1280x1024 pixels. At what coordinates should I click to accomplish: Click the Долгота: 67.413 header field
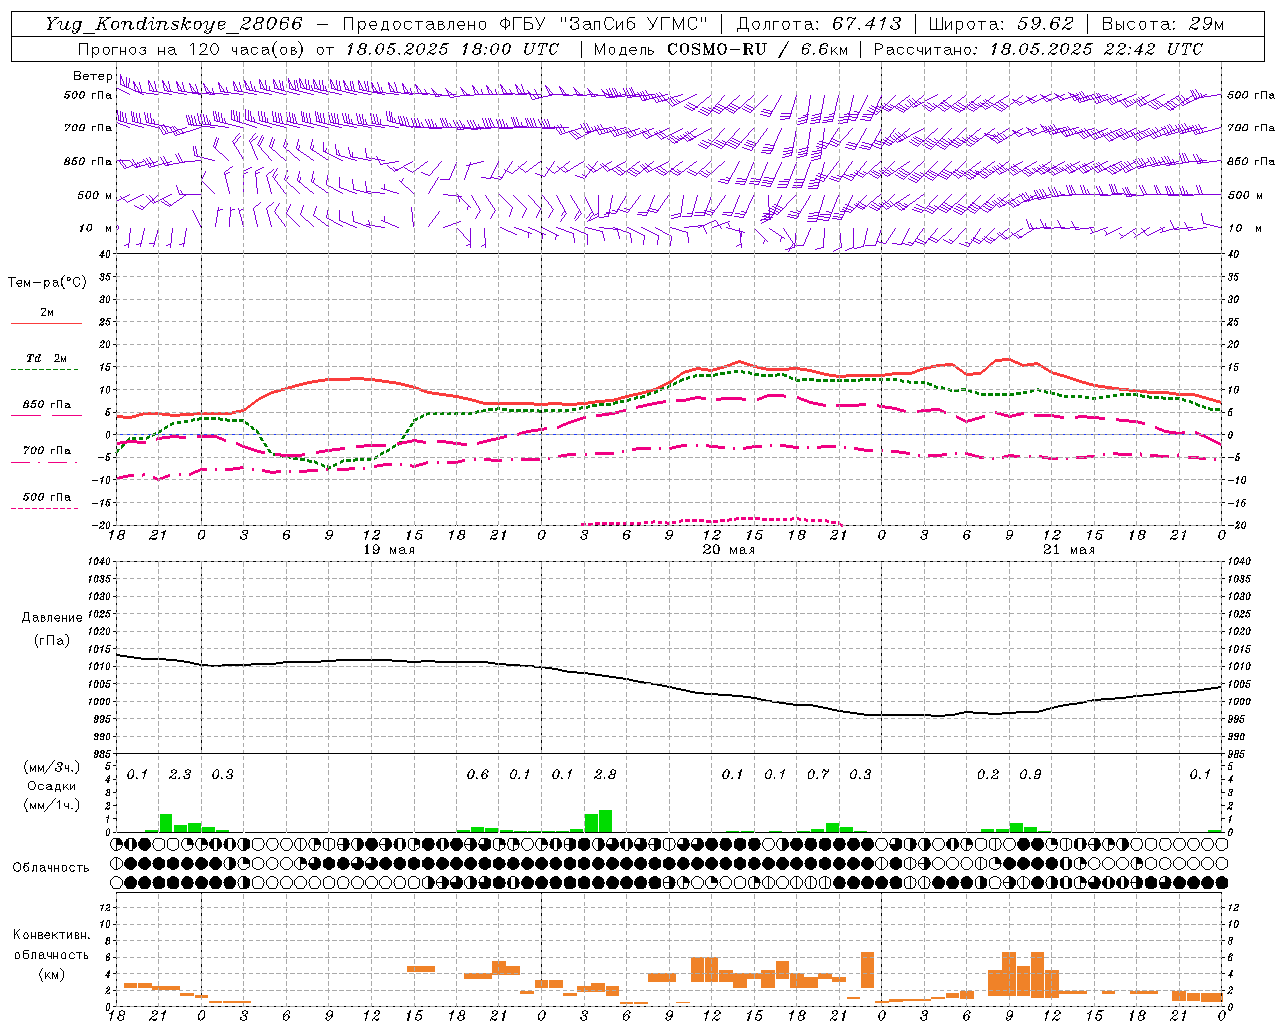click(819, 24)
